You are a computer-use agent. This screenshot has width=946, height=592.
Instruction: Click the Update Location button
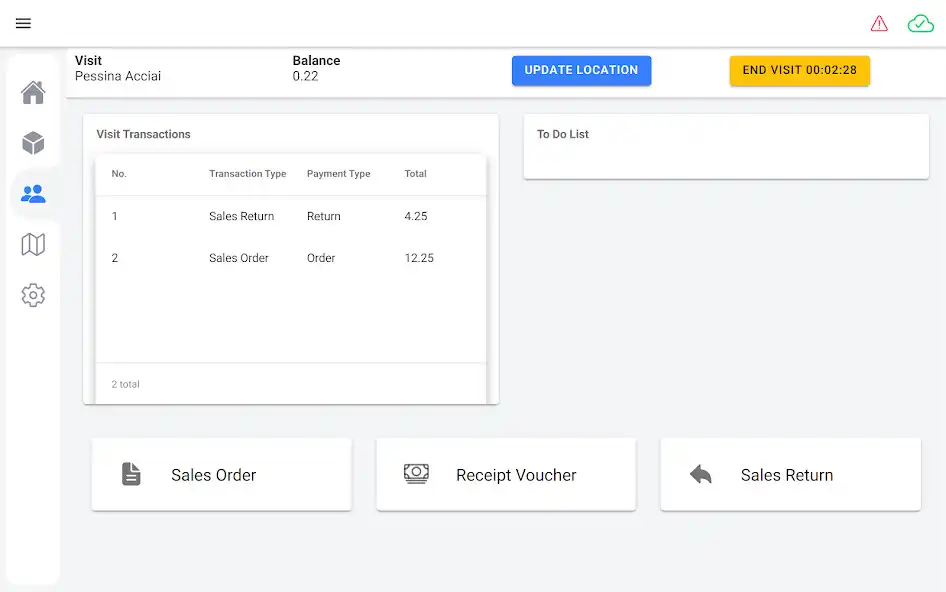tap(581, 70)
